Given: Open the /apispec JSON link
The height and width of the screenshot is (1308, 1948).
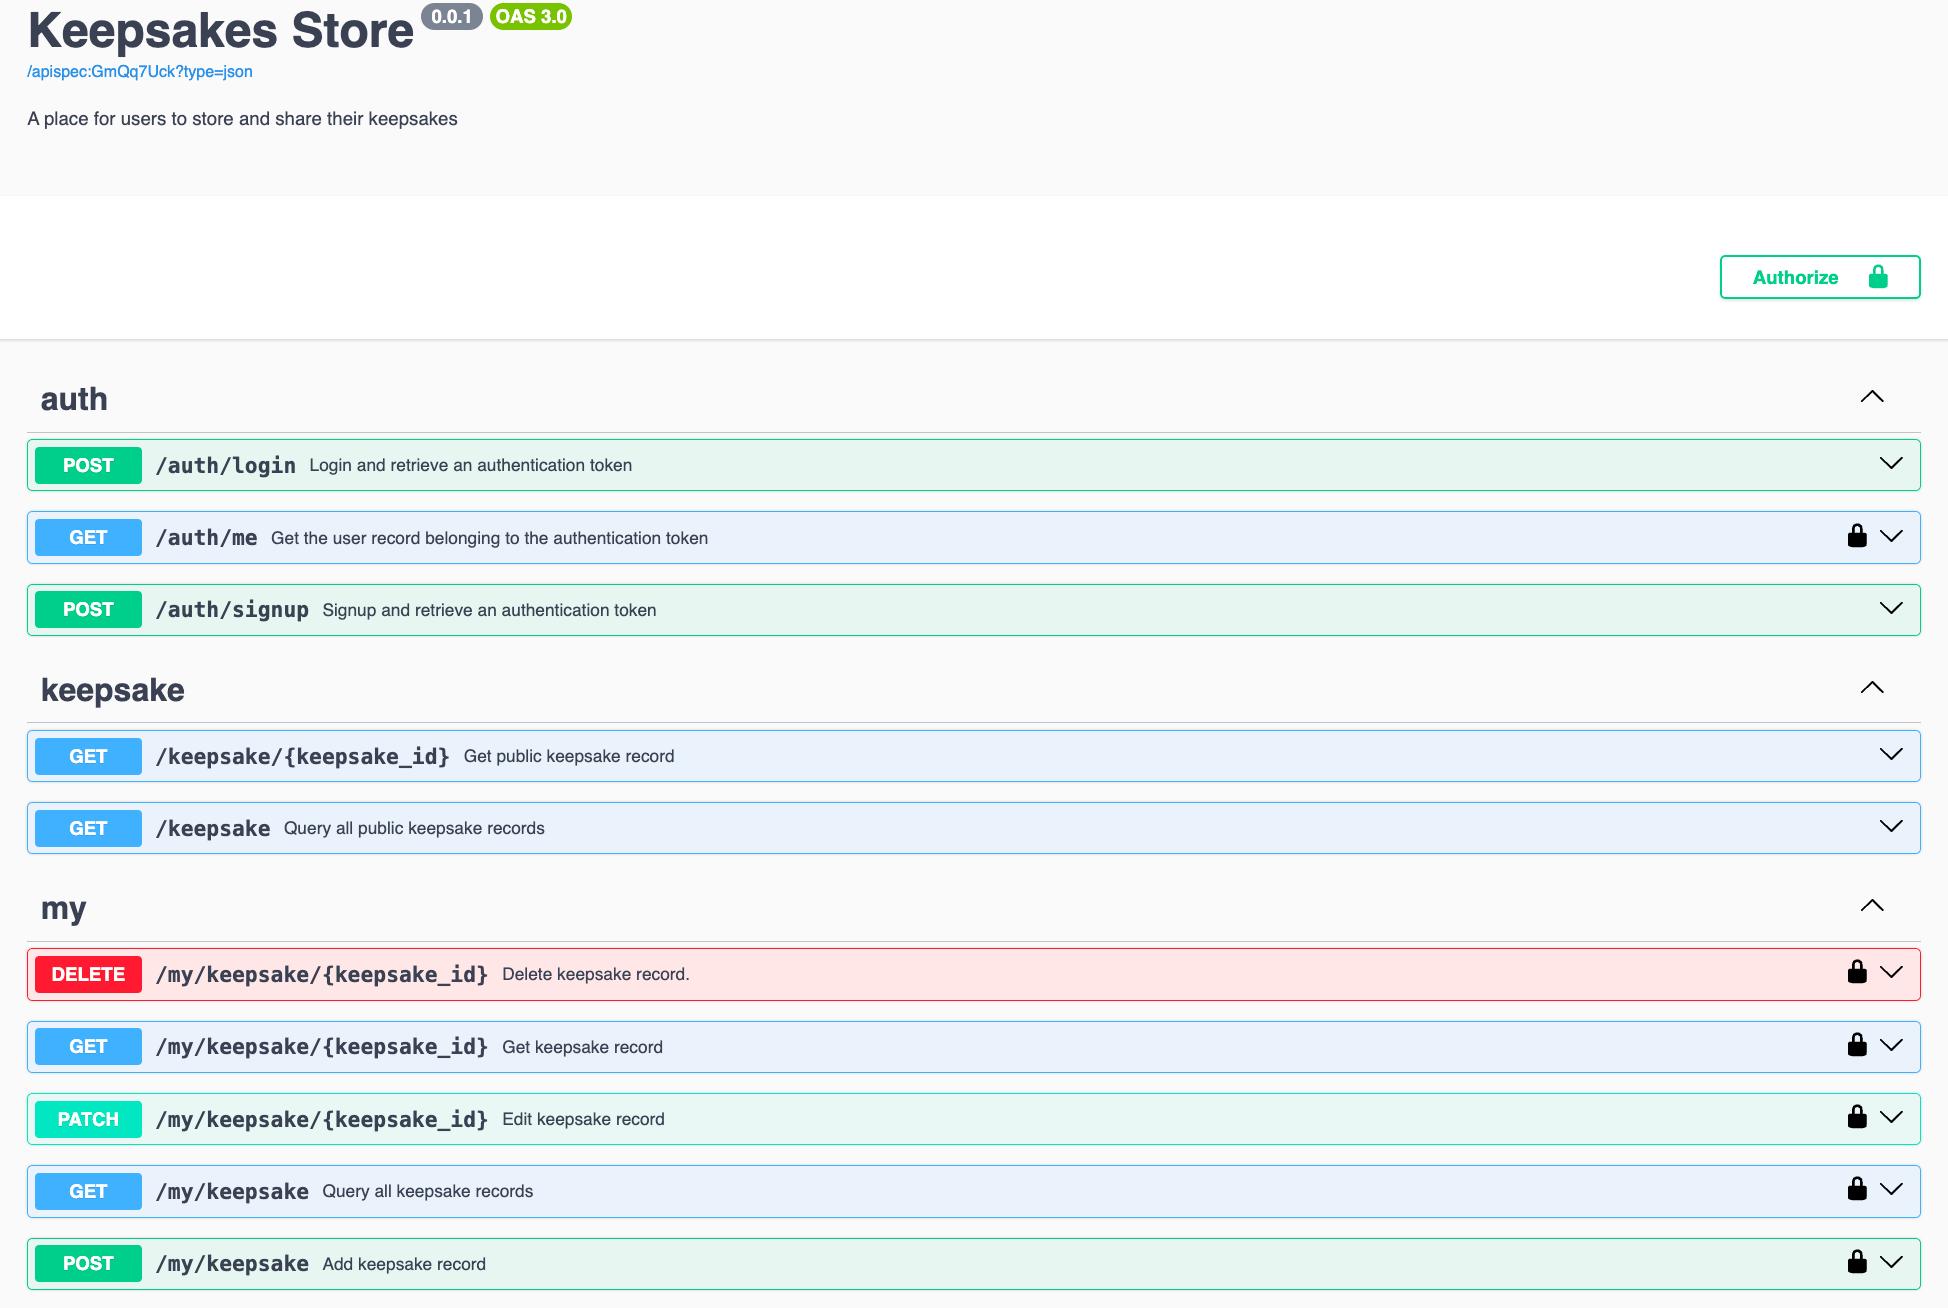Looking at the screenshot, I should [140, 72].
